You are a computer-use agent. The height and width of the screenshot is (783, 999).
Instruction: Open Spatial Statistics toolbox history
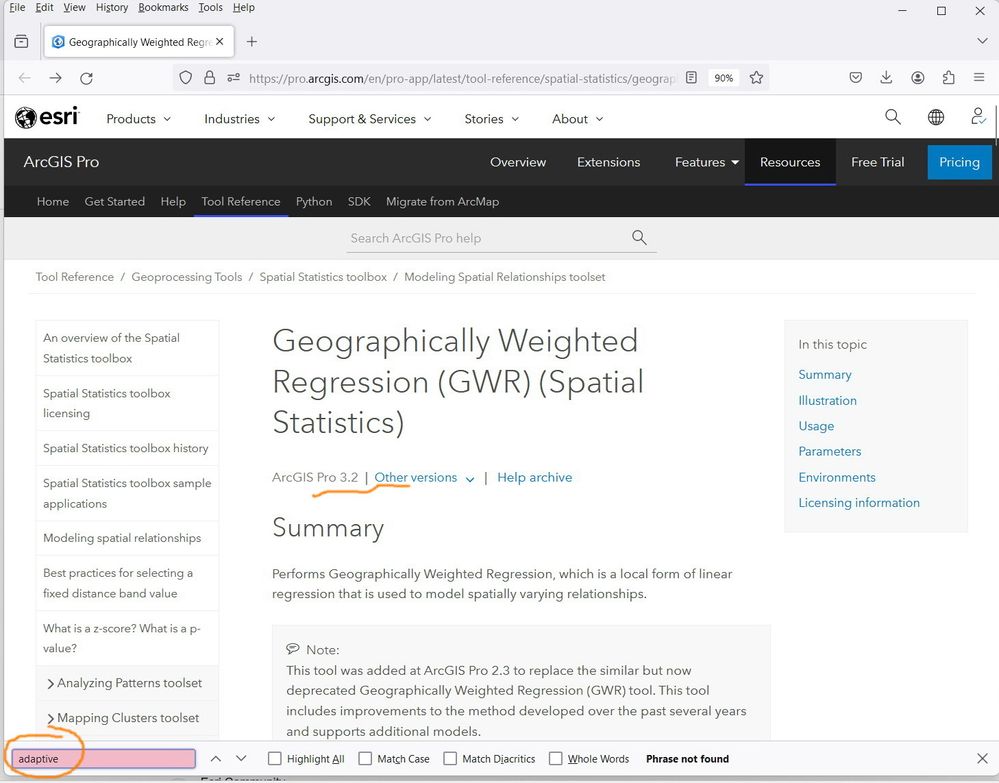click(126, 449)
